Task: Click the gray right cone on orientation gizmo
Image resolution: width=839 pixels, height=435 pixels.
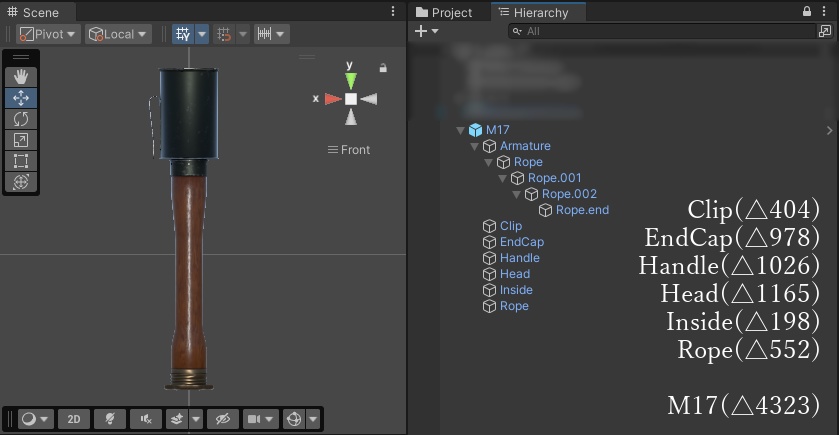Action: coord(369,99)
